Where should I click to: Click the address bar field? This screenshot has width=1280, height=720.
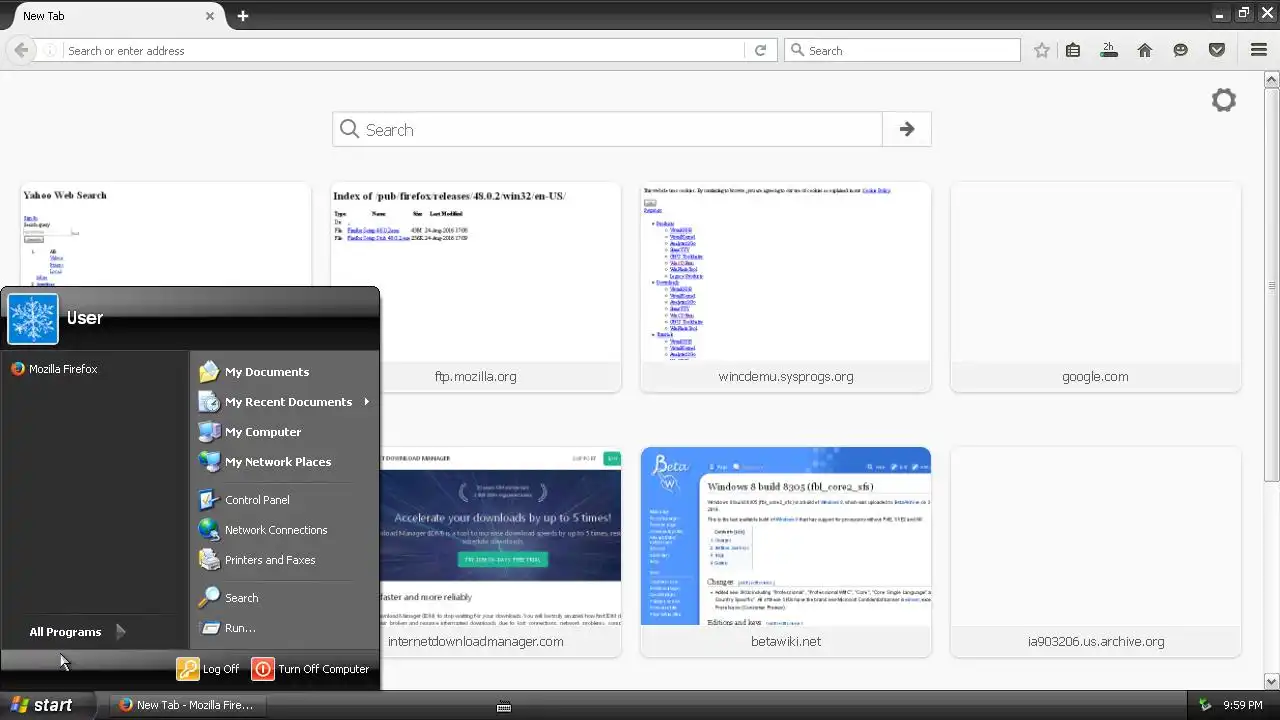tap(403, 50)
